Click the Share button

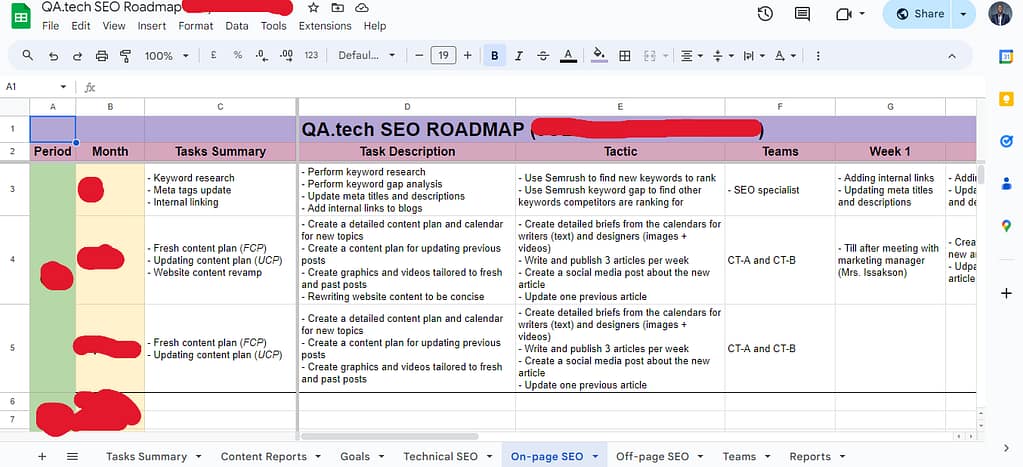[x=919, y=14]
